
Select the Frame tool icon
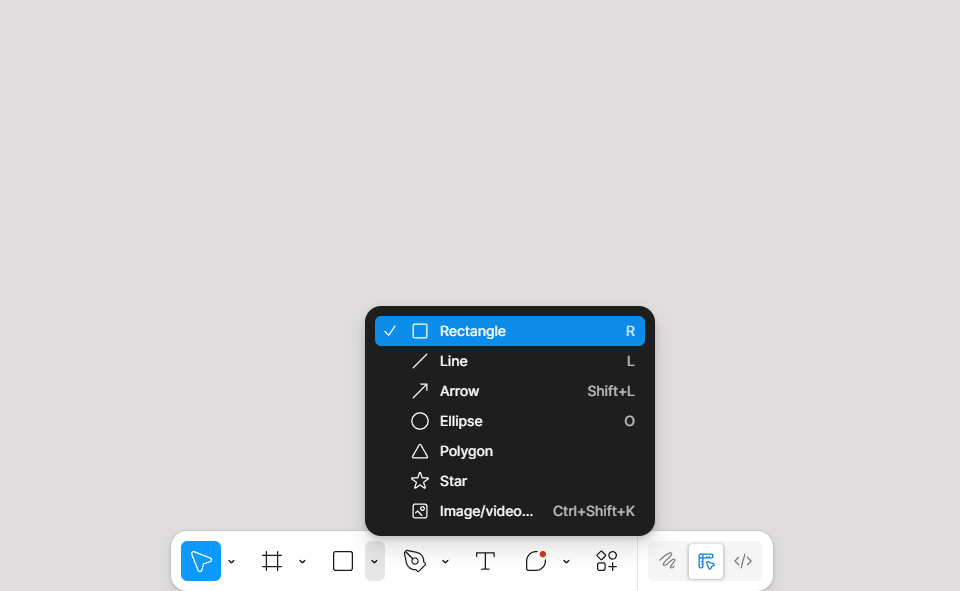pyautogui.click(x=272, y=561)
